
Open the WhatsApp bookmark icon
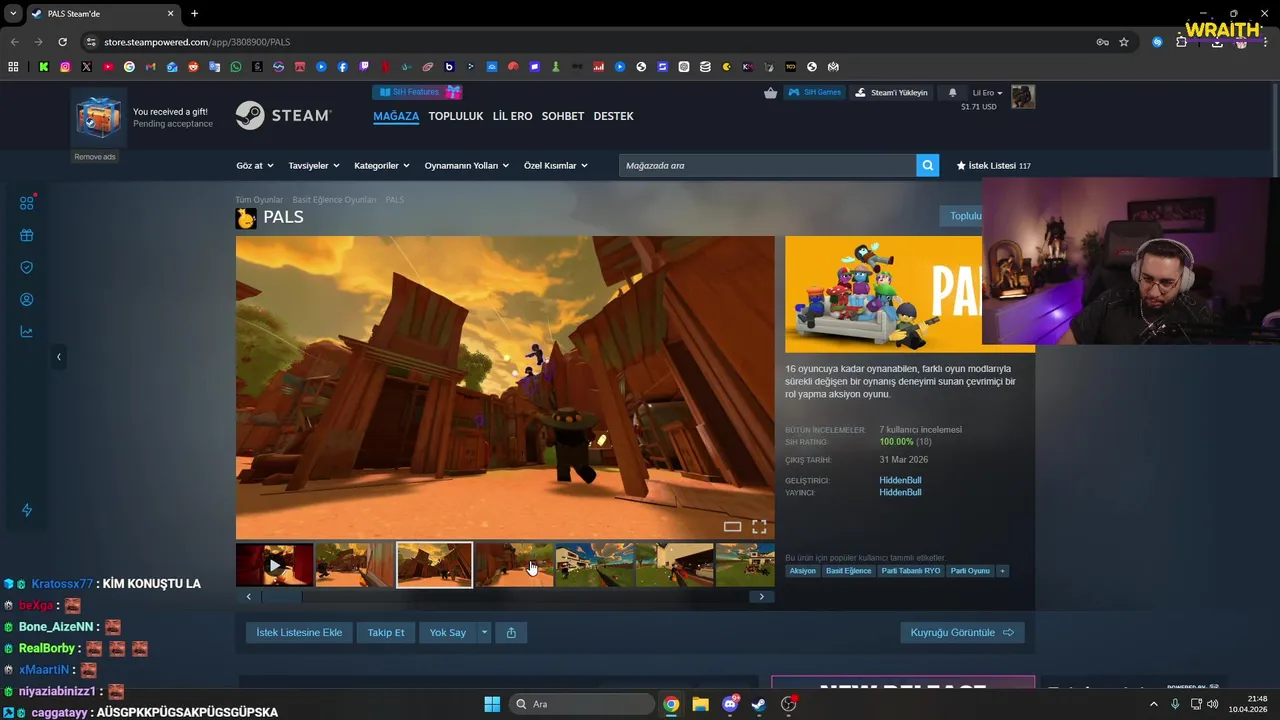coord(236,67)
